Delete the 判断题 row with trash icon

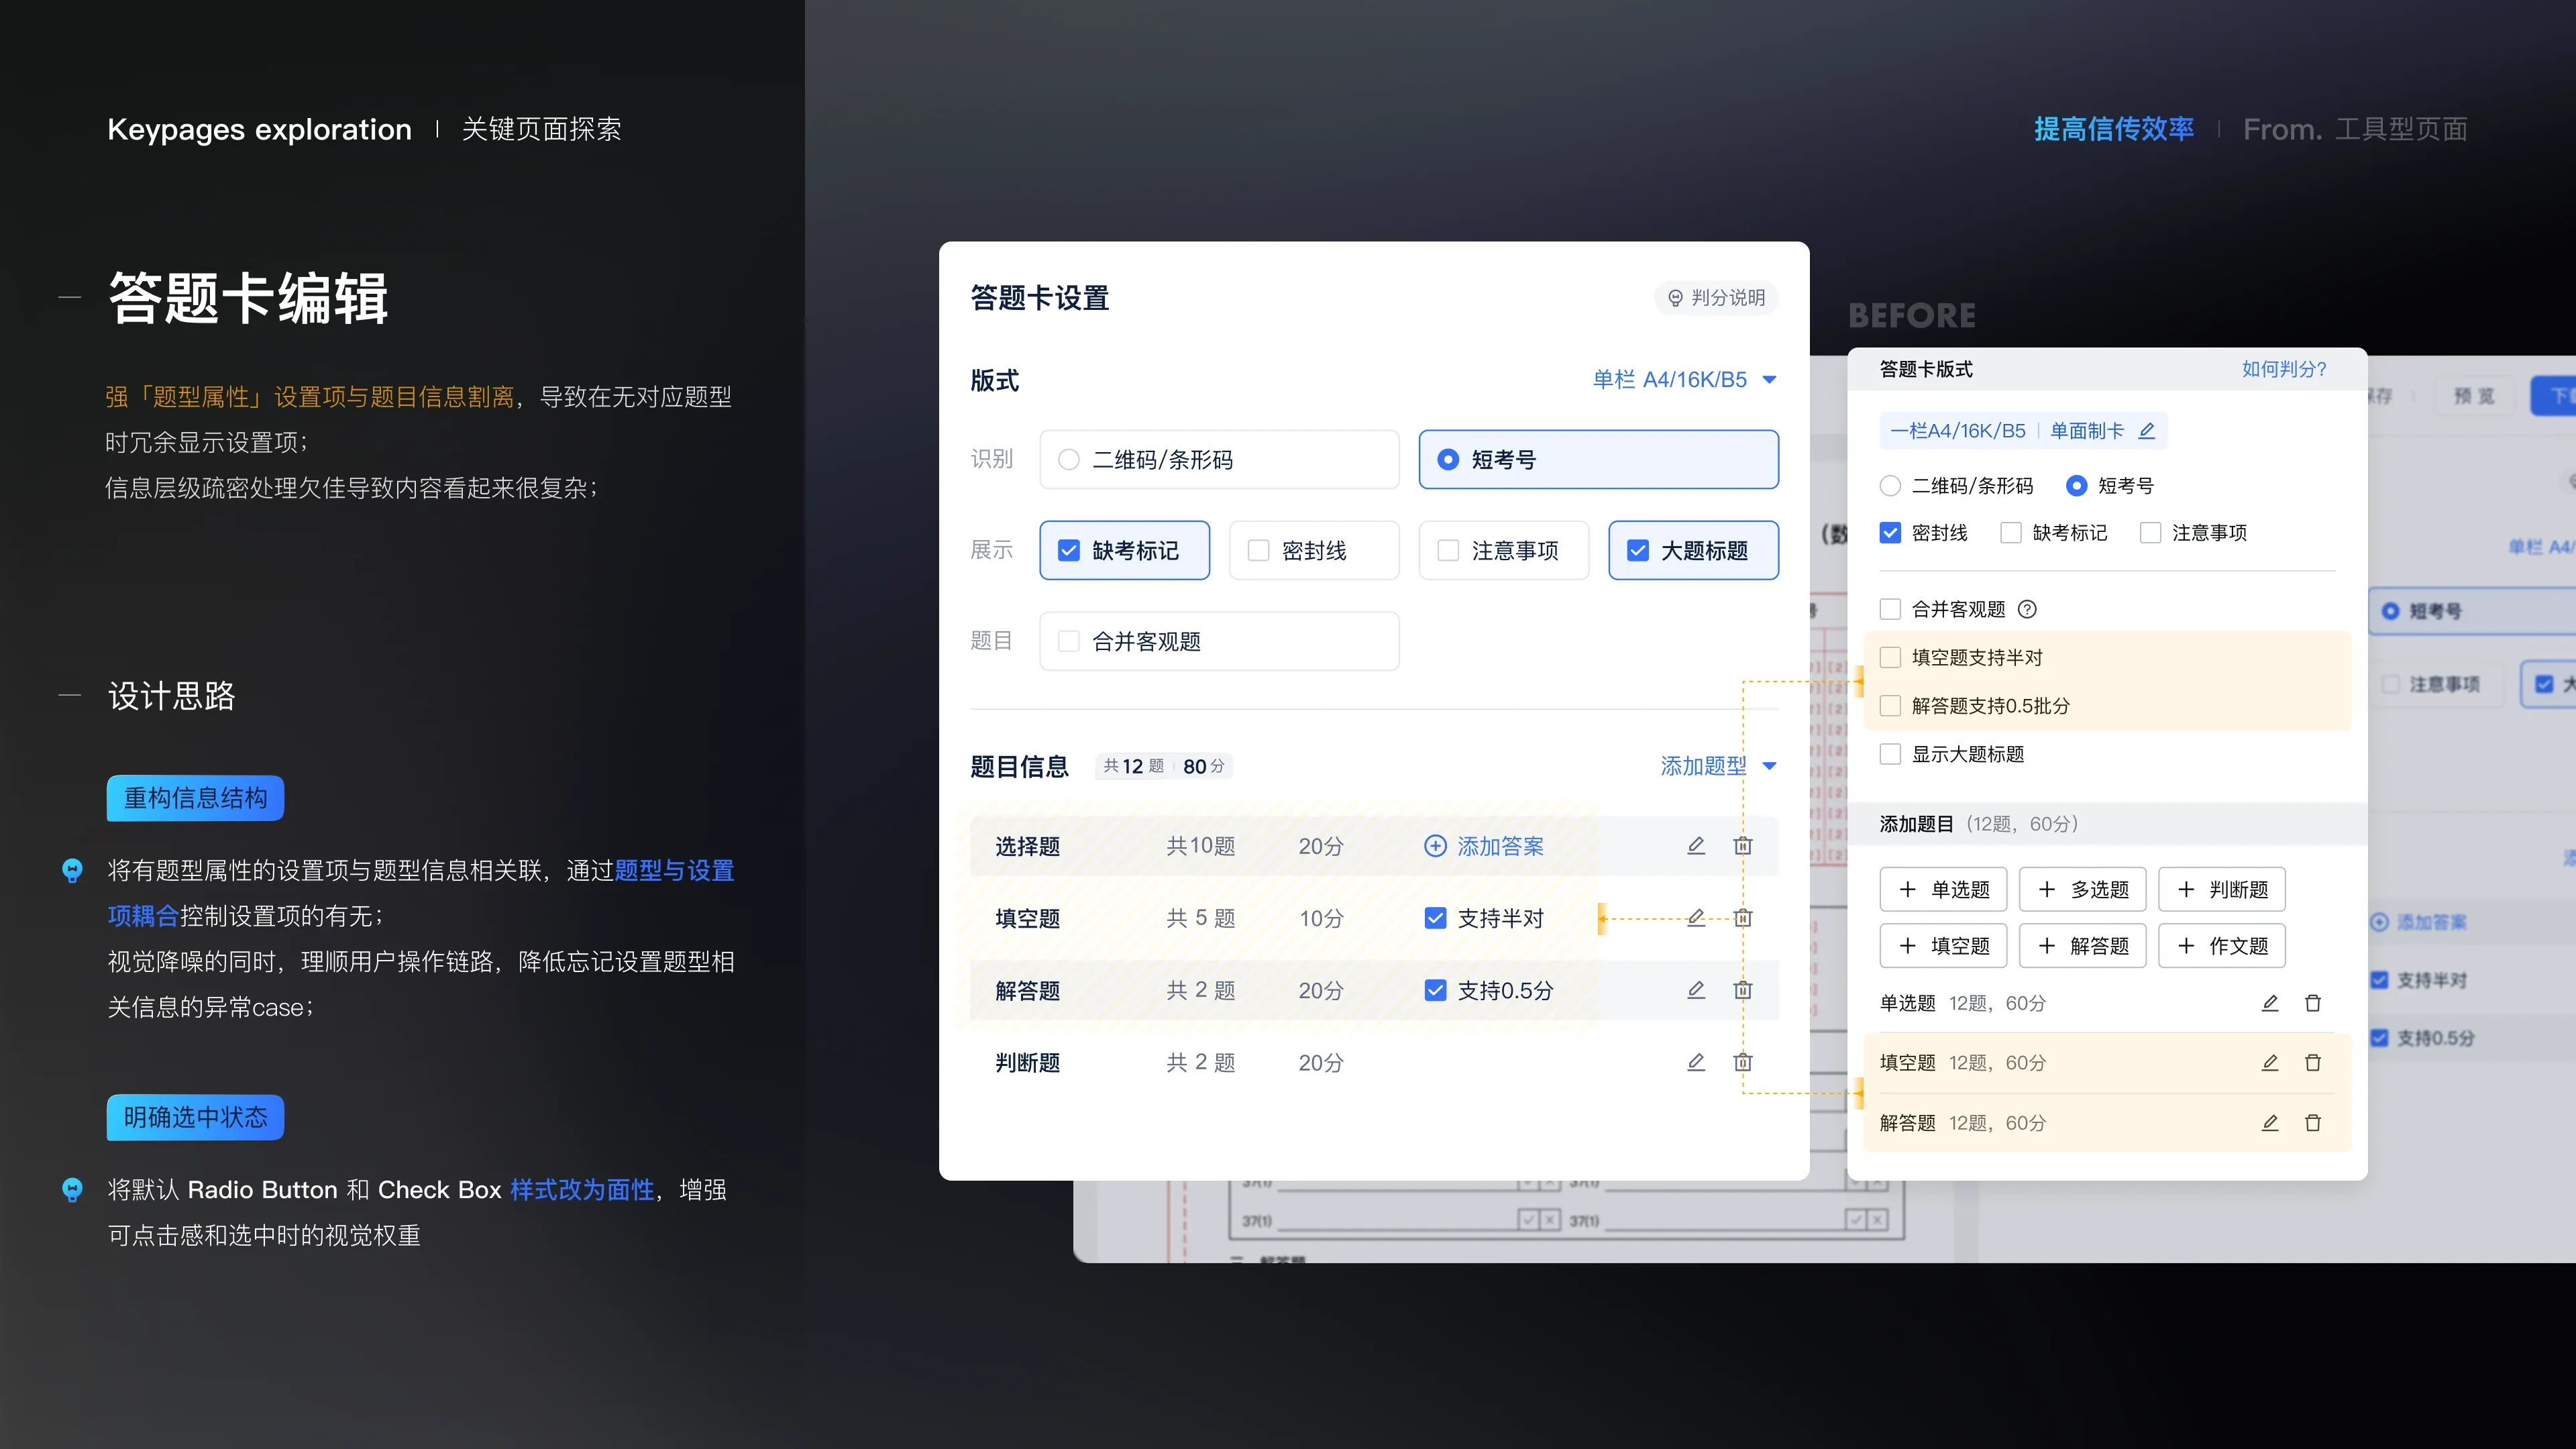[x=1743, y=1062]
